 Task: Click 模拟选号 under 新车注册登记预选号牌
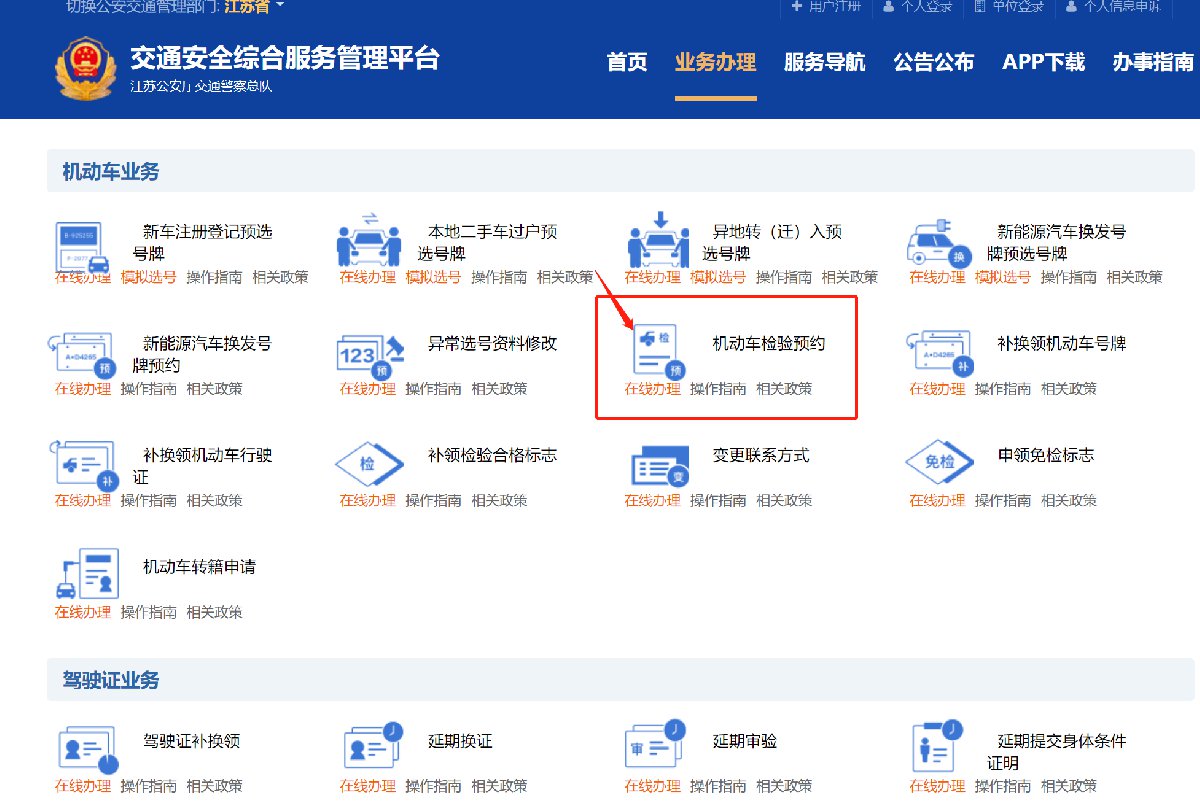tap(149, 277)
